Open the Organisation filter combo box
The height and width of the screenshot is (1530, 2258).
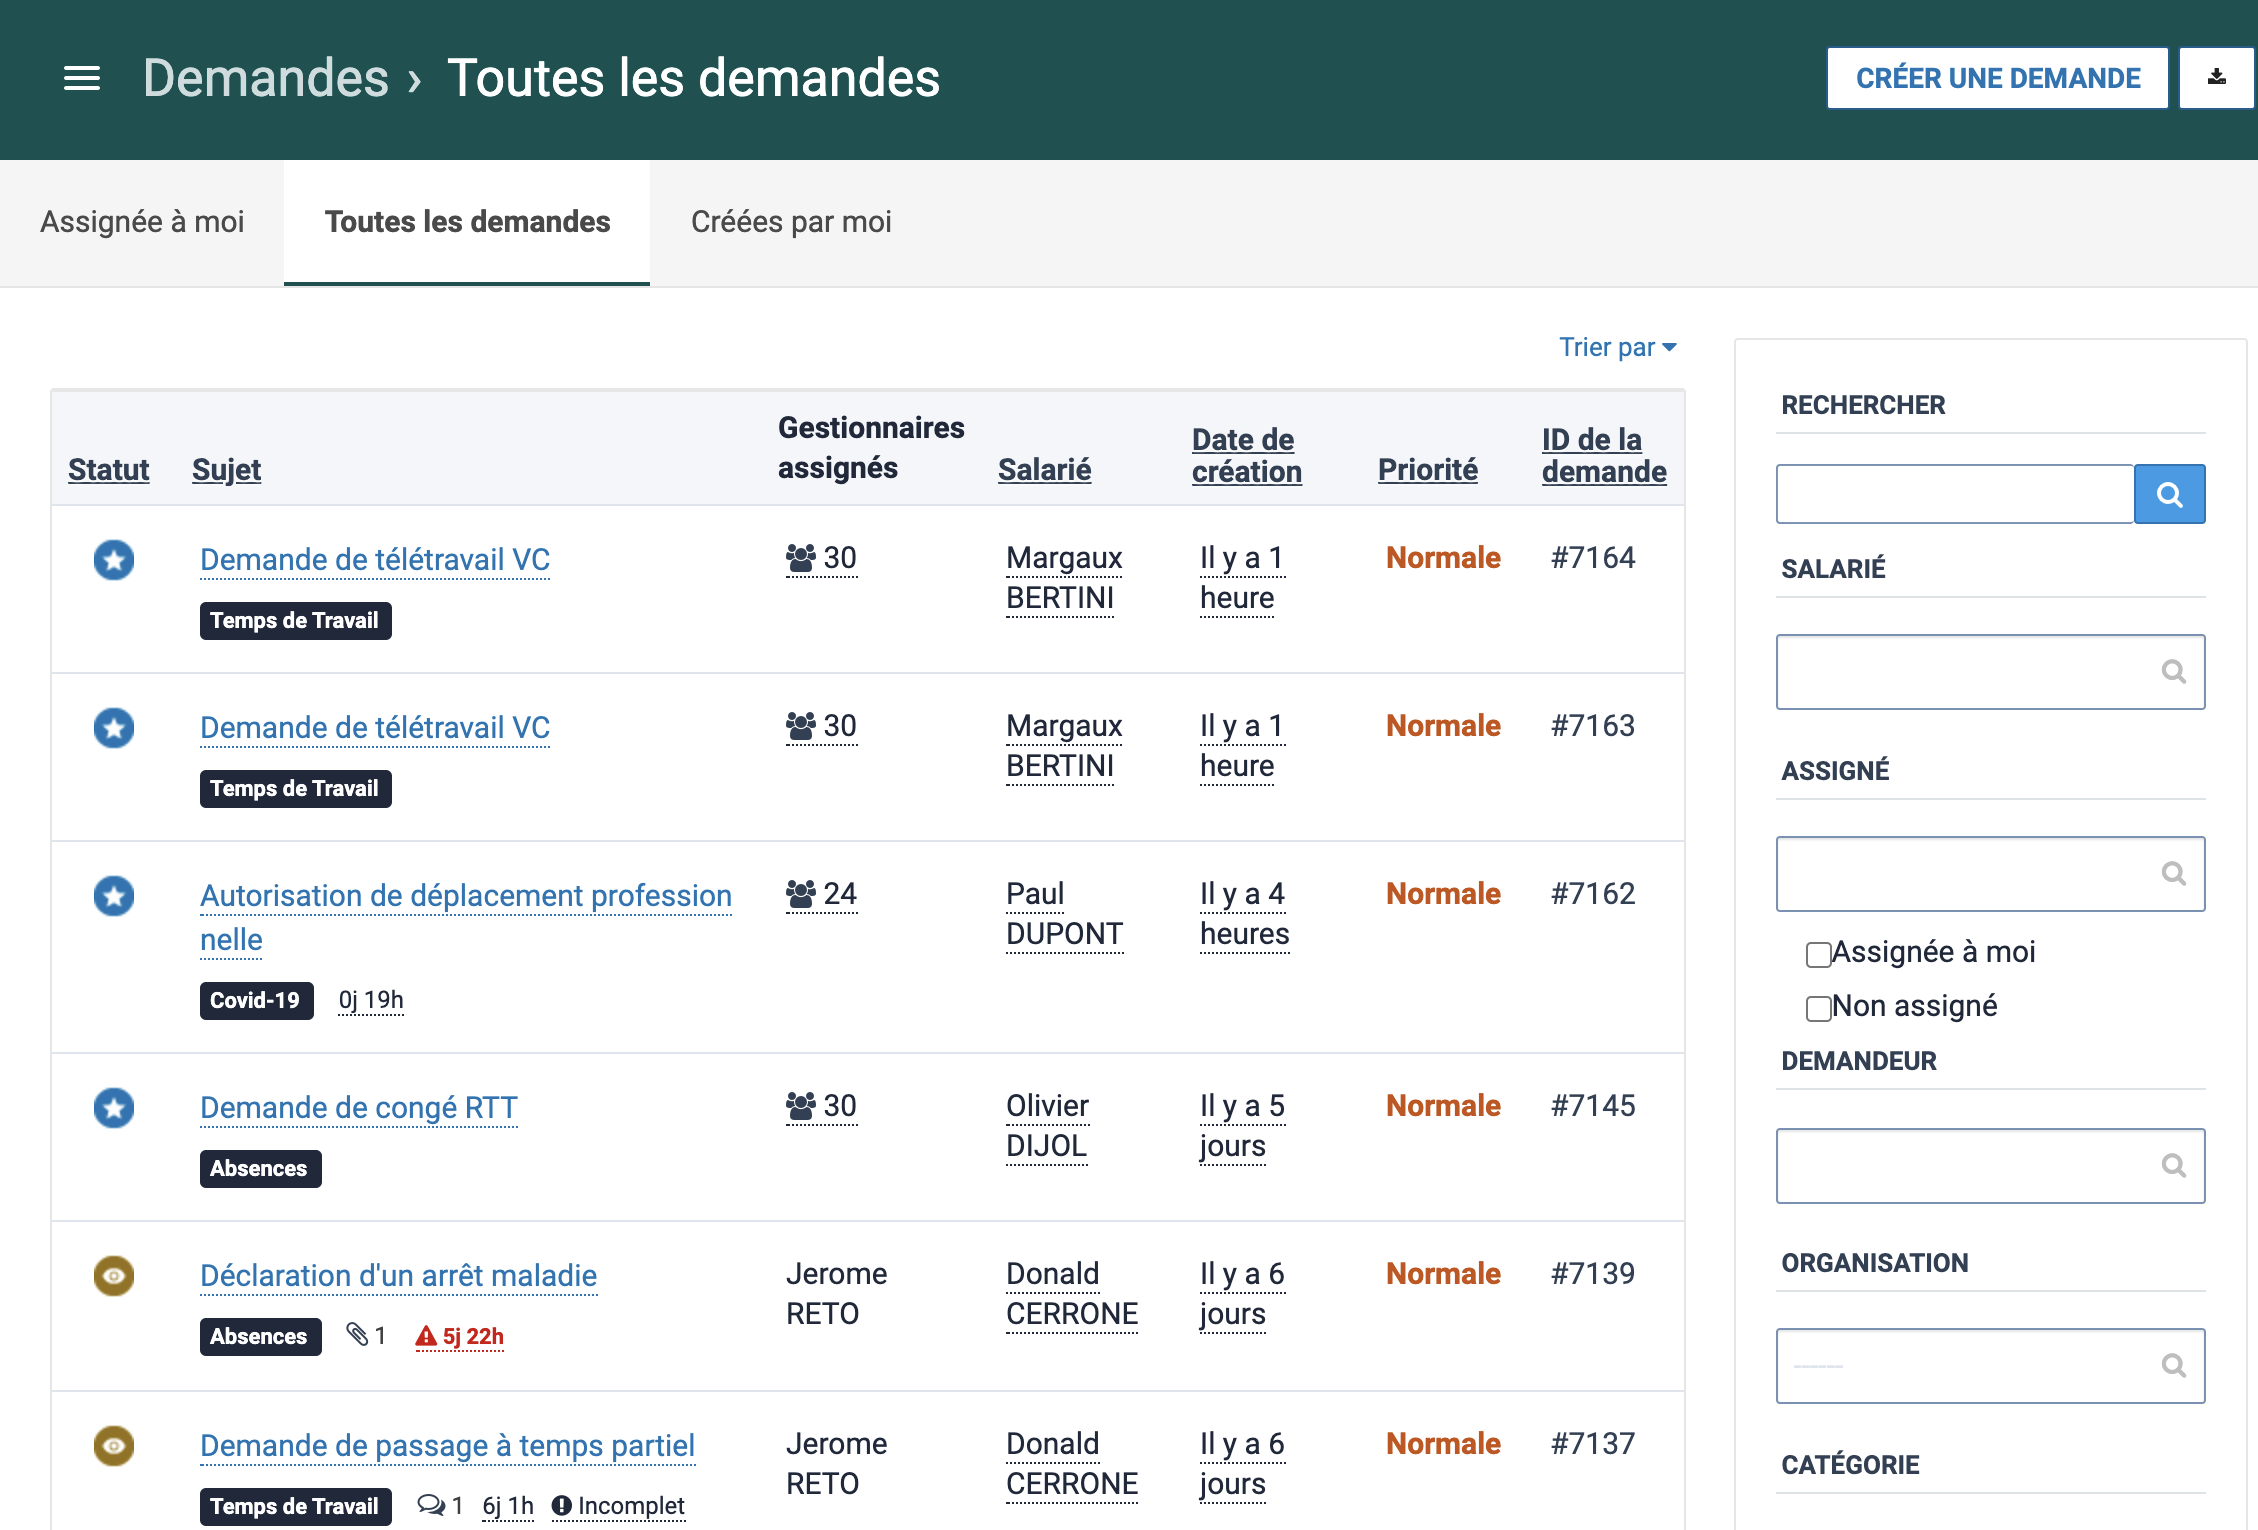(x=1990, y=1366)
